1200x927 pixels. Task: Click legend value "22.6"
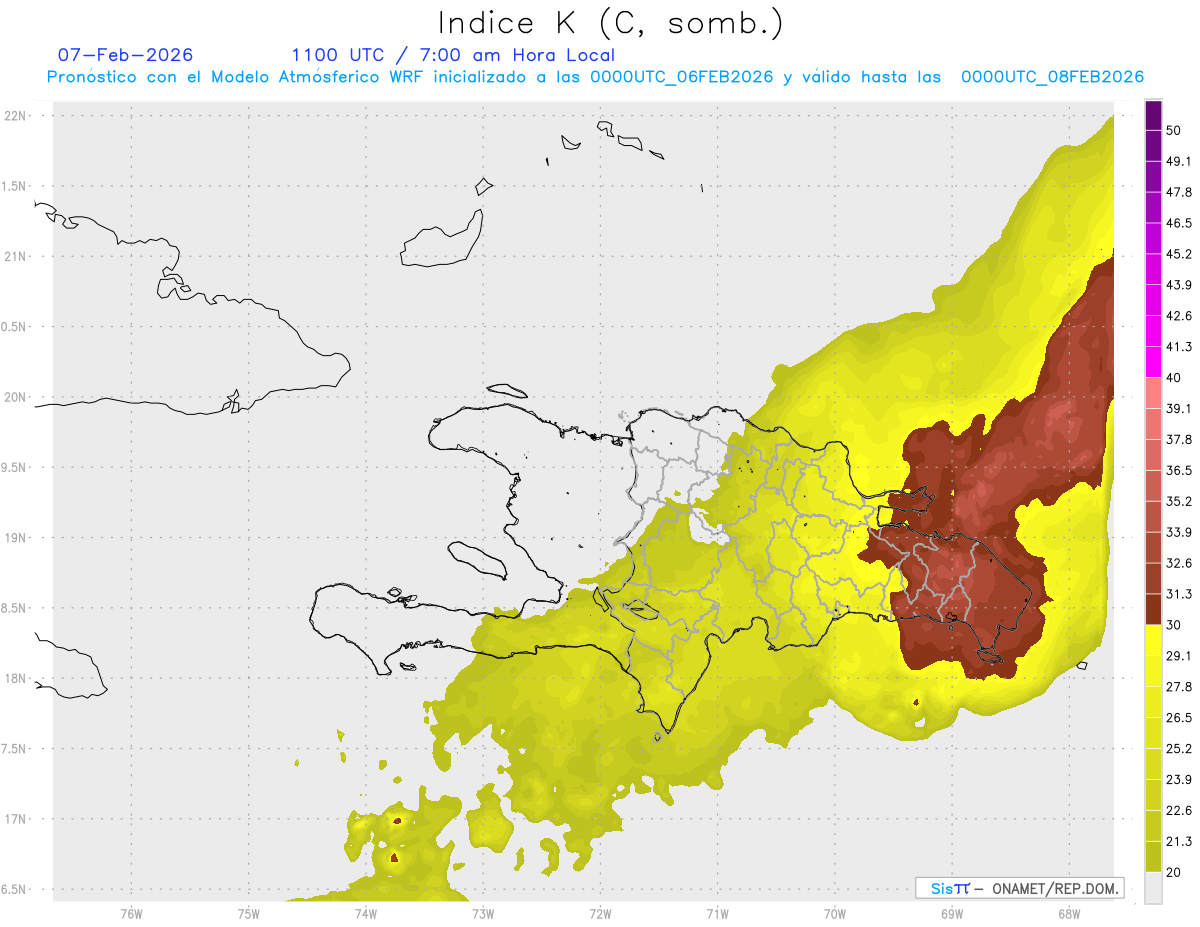point(1179,811)
